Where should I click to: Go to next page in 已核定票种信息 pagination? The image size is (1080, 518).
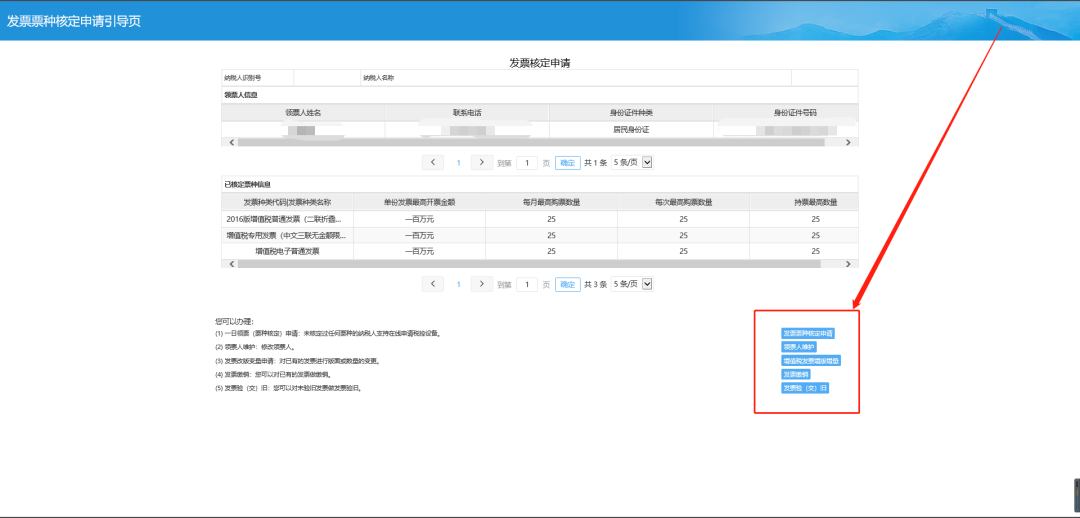[x=482, y=284]
